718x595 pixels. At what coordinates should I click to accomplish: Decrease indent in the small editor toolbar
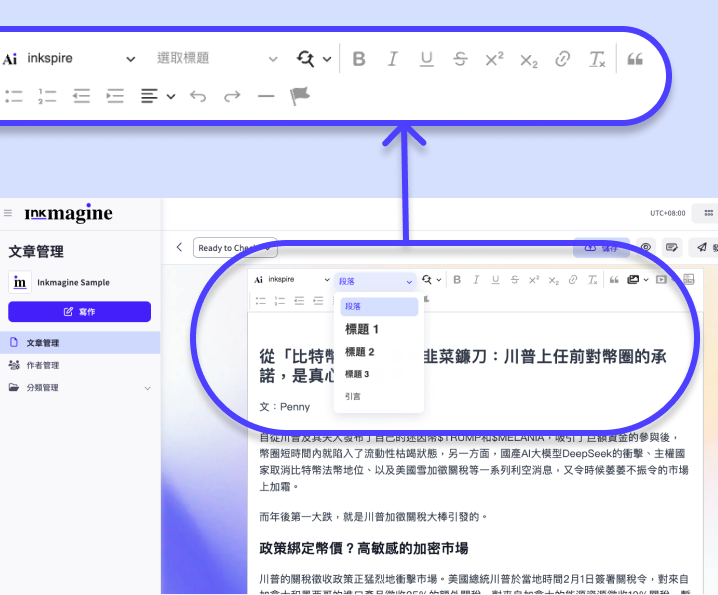tap(299, 301)
